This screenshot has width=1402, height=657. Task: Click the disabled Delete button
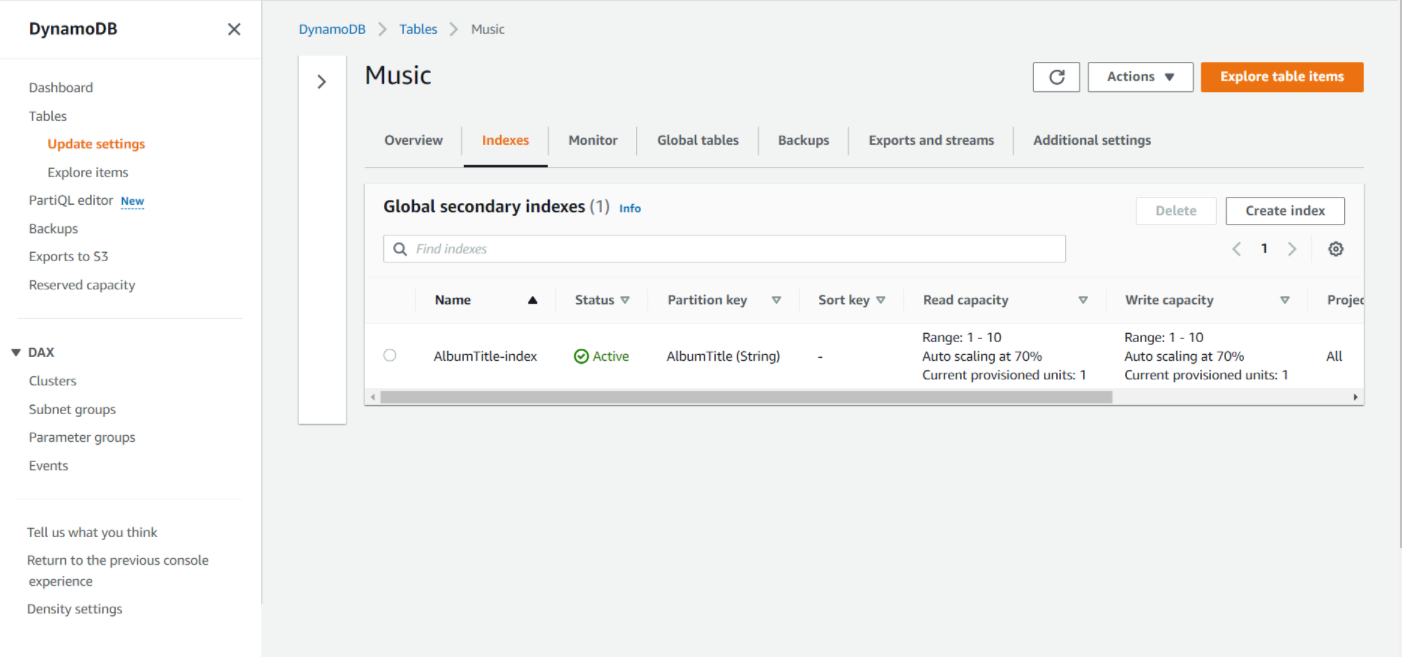point(1176,211)
